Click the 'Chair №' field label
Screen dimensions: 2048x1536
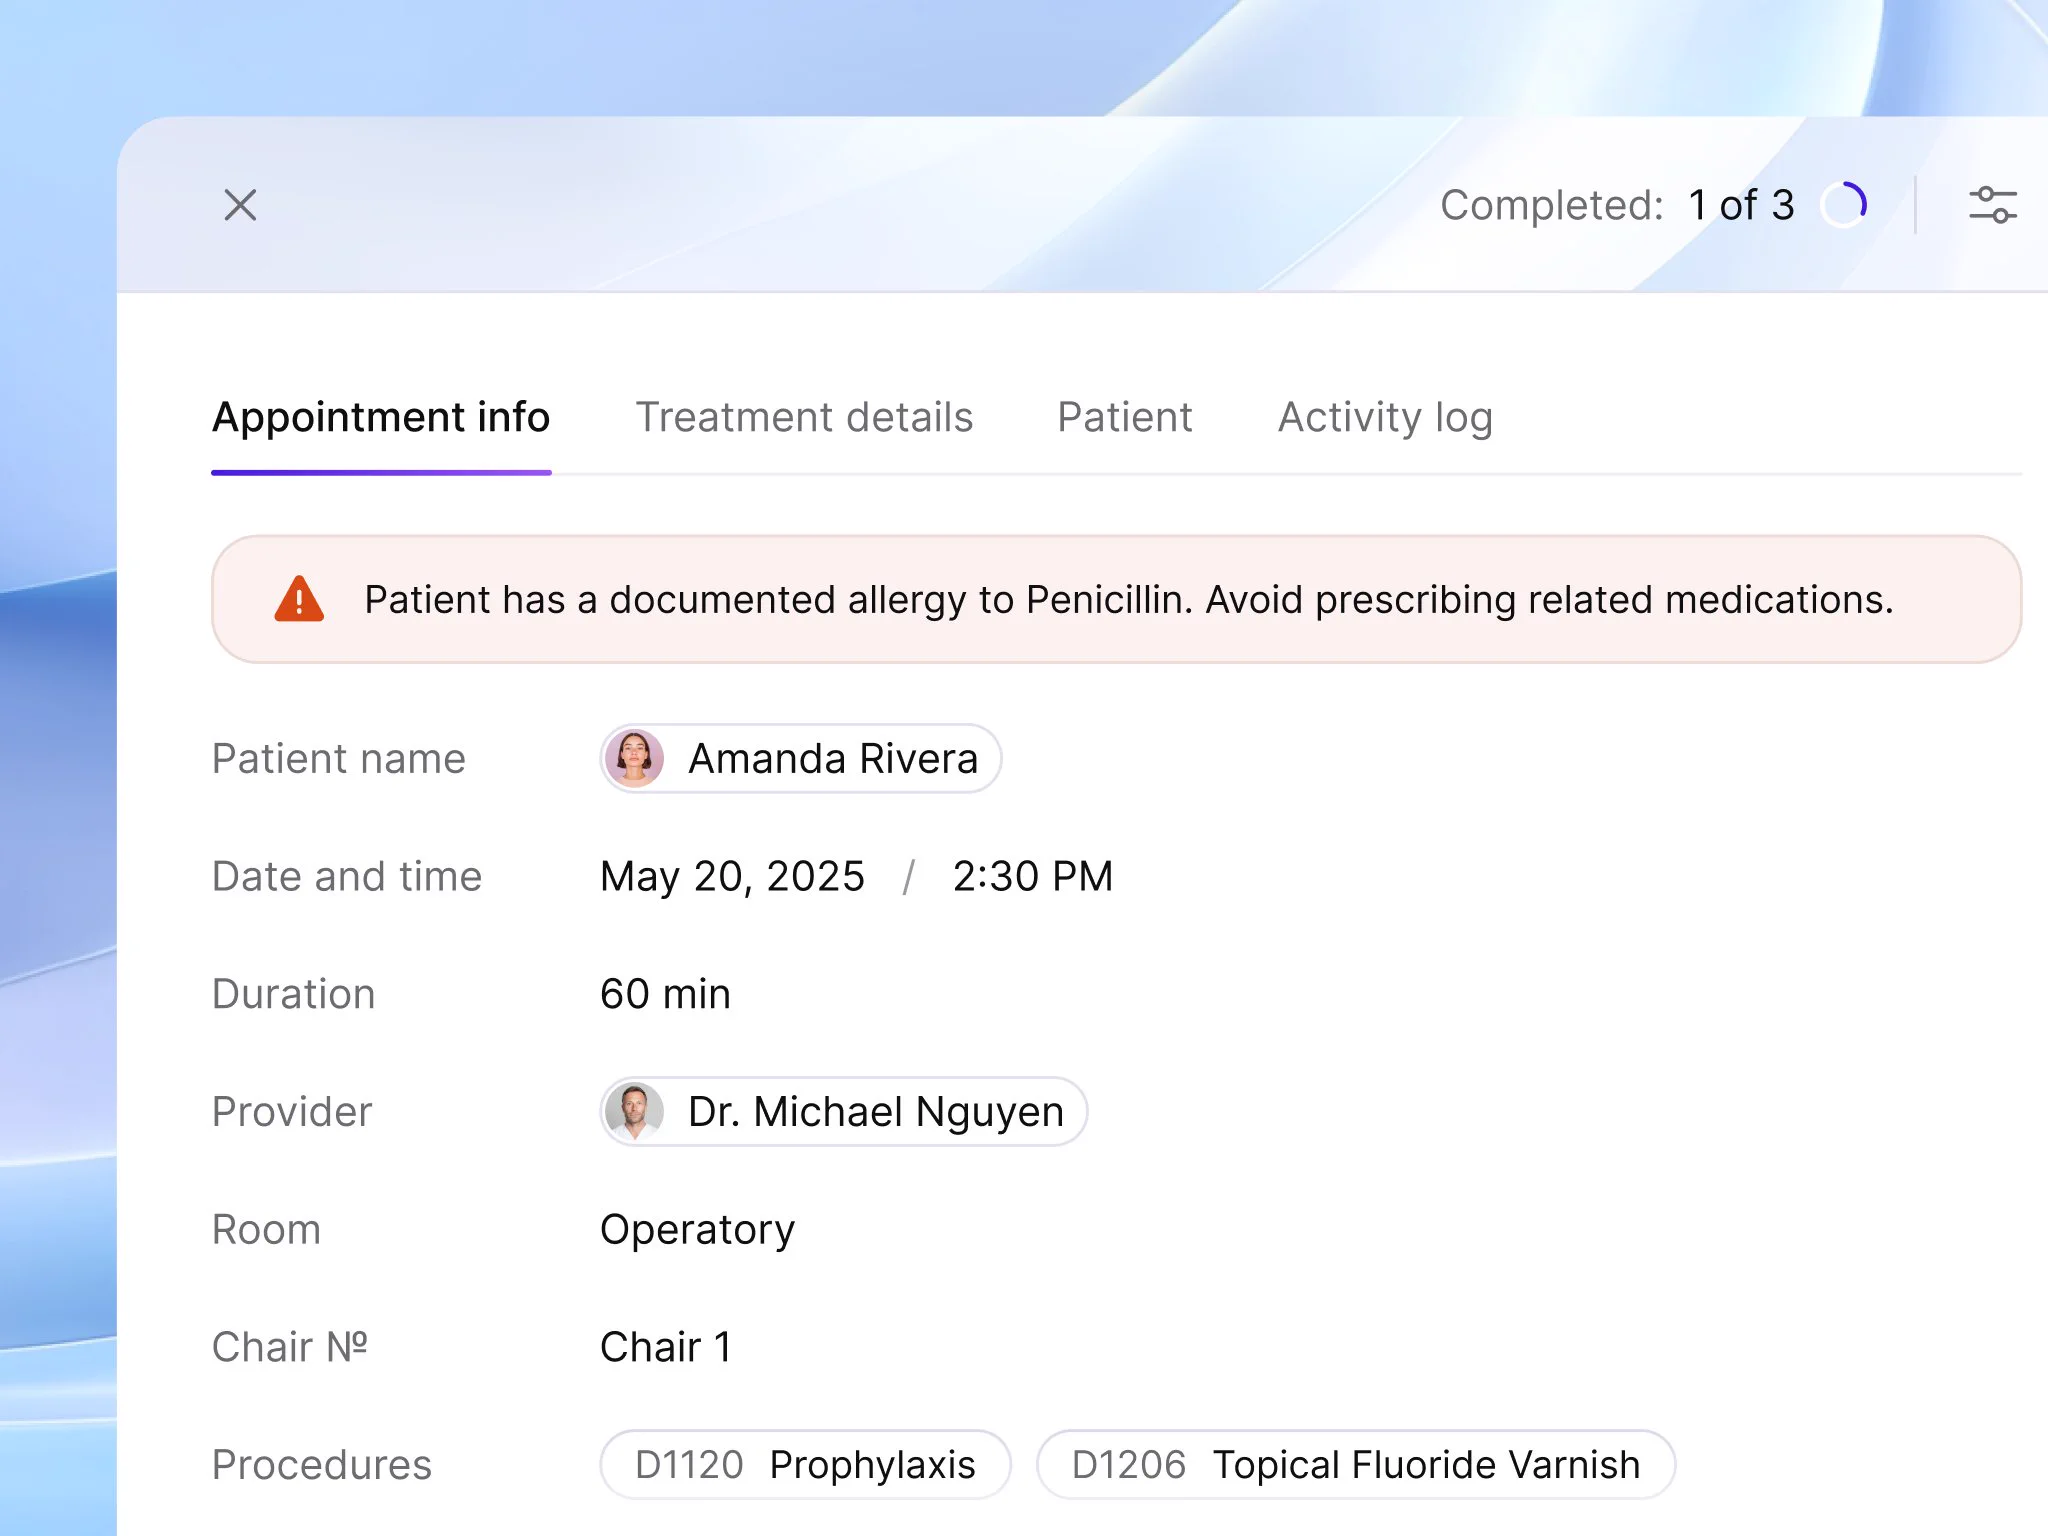(290, 1347)
